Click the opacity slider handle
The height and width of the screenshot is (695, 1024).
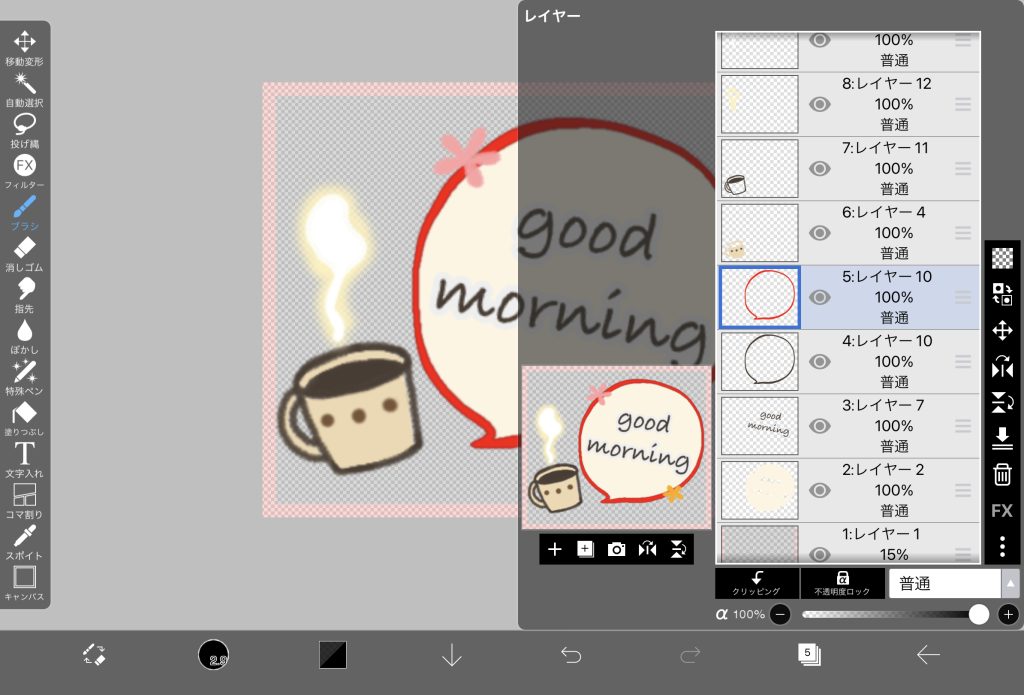tap(979, 615)
